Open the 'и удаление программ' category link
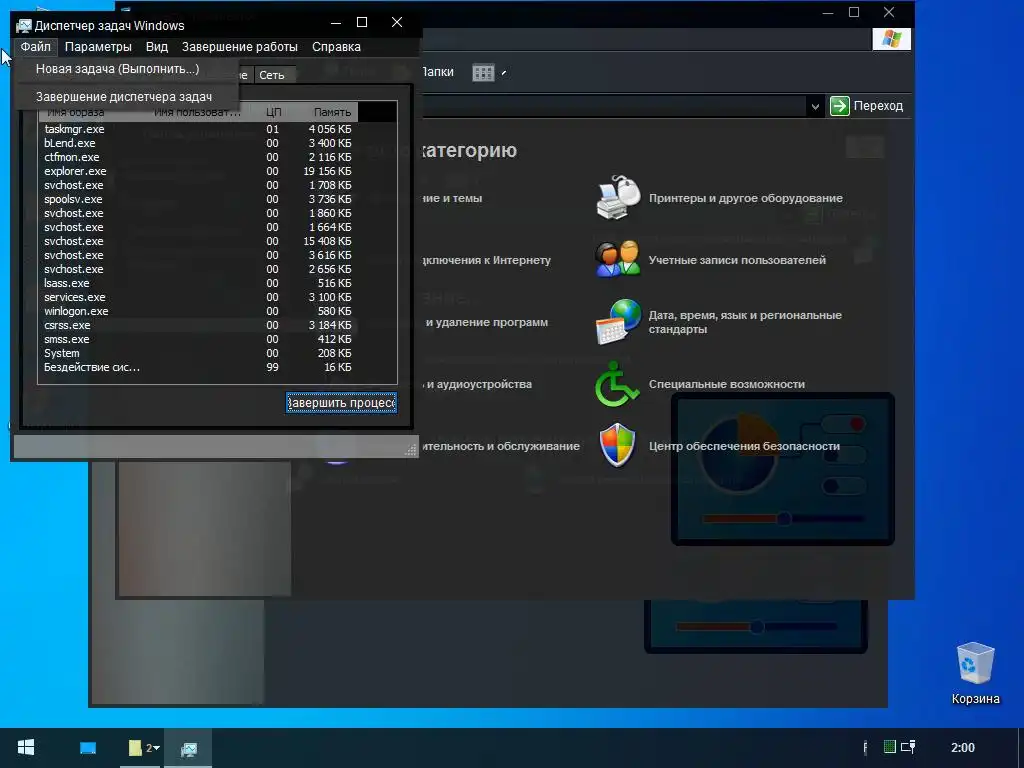This screenshot has height=768, width=1024. pos(487,322)
